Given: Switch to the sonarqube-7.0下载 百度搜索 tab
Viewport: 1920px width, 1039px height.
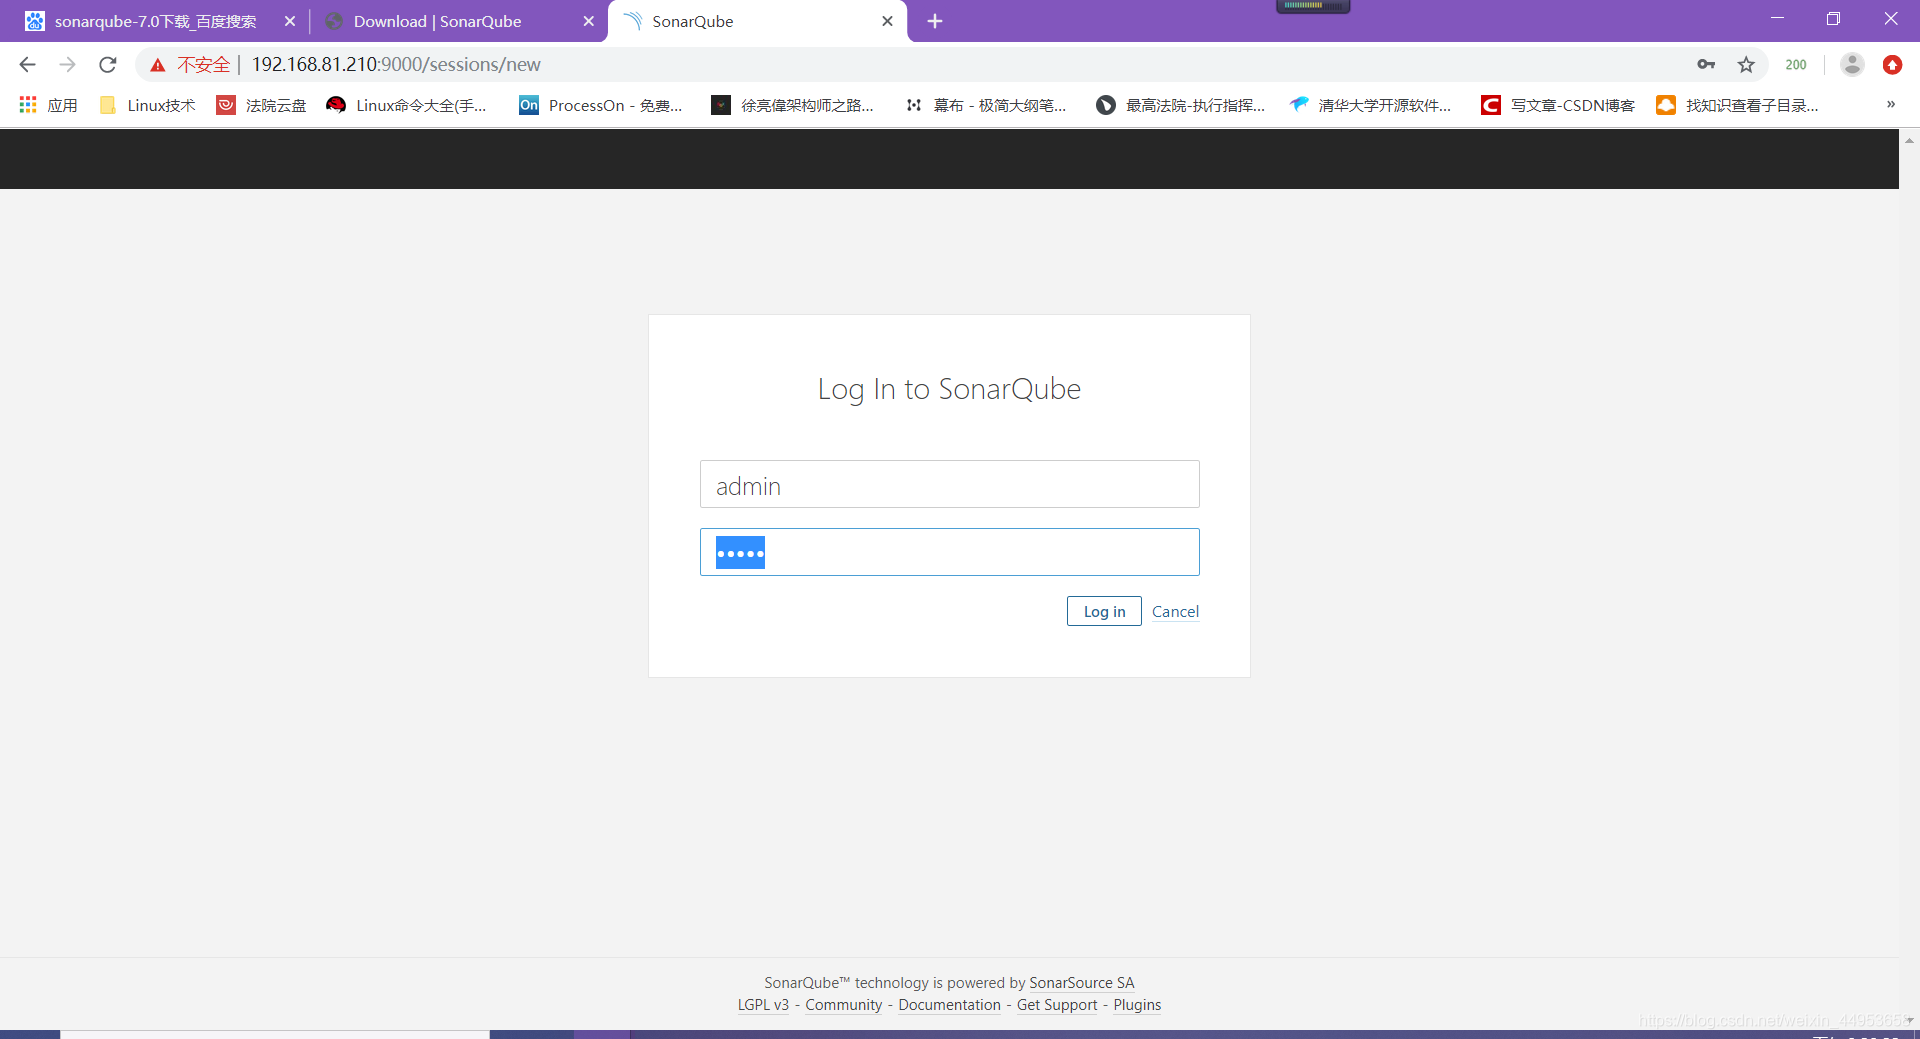Looking at the screenshot, I should coord(155,21).
